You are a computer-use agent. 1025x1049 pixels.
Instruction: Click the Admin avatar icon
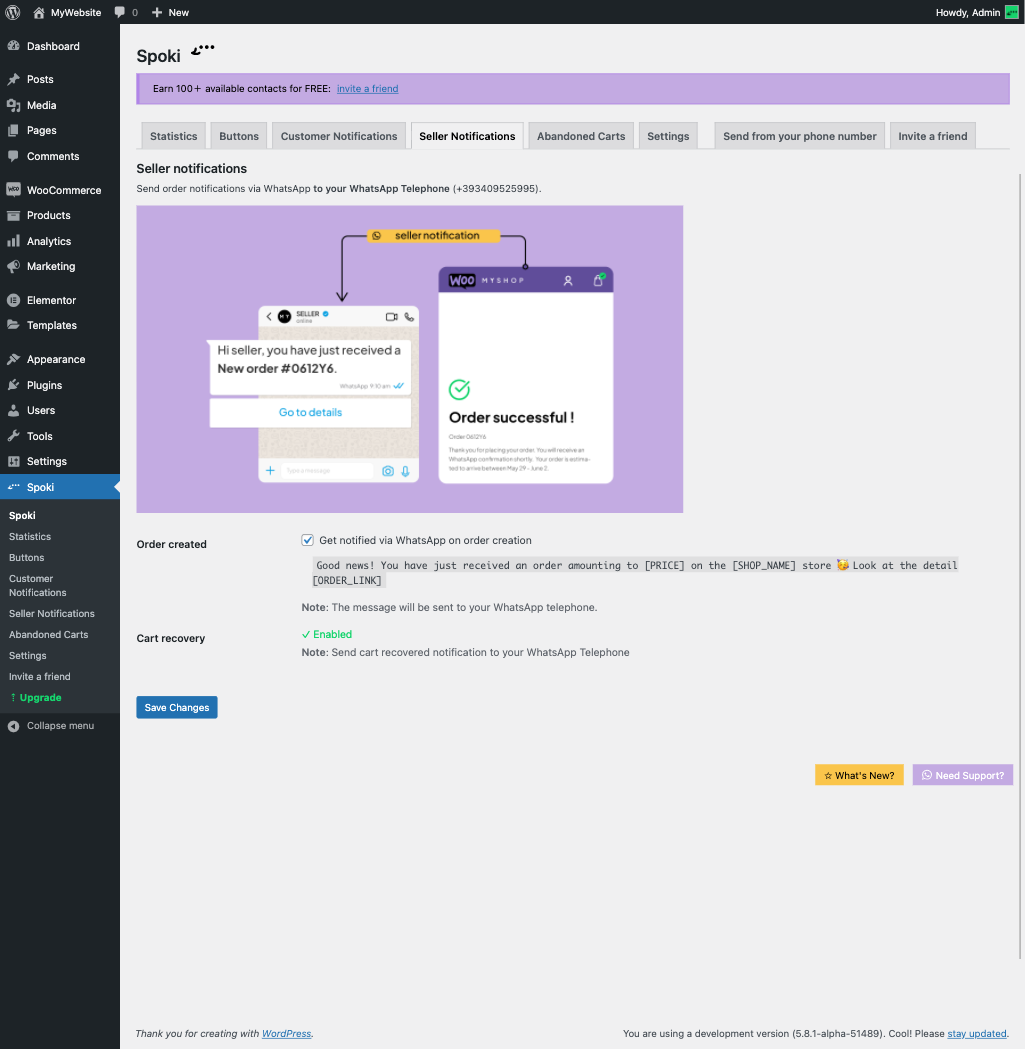1012,12
